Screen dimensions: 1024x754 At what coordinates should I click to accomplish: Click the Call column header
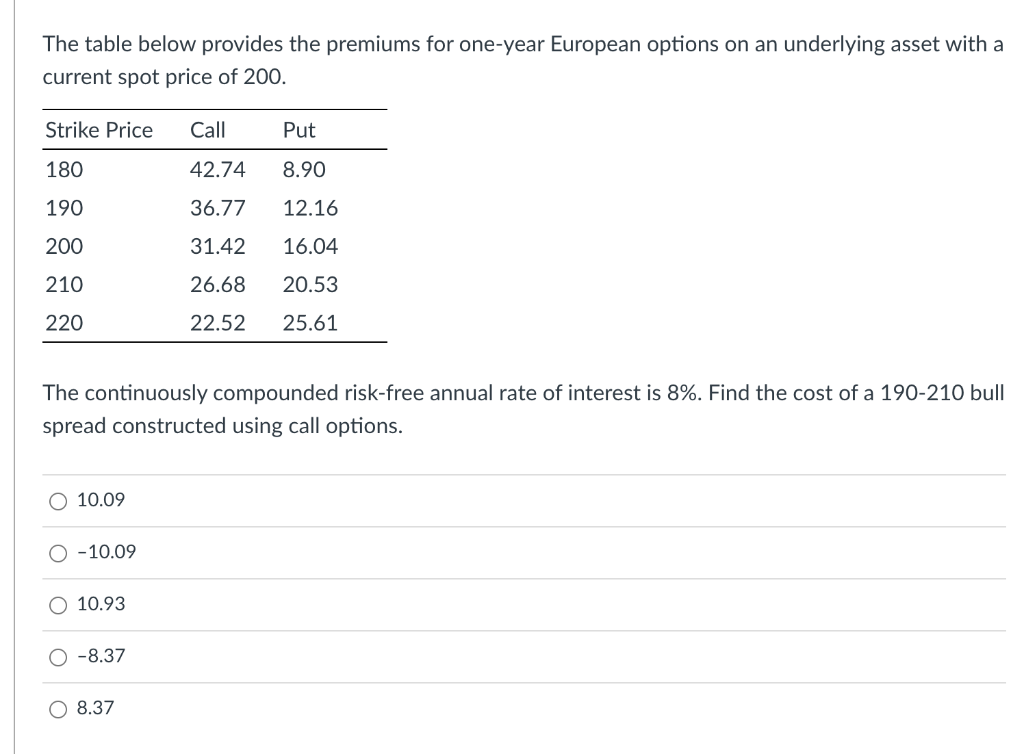click(x=208, y=130)
